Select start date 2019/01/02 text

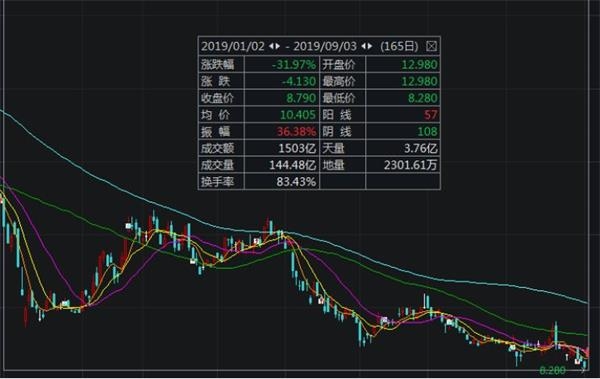tap(233, 46)
